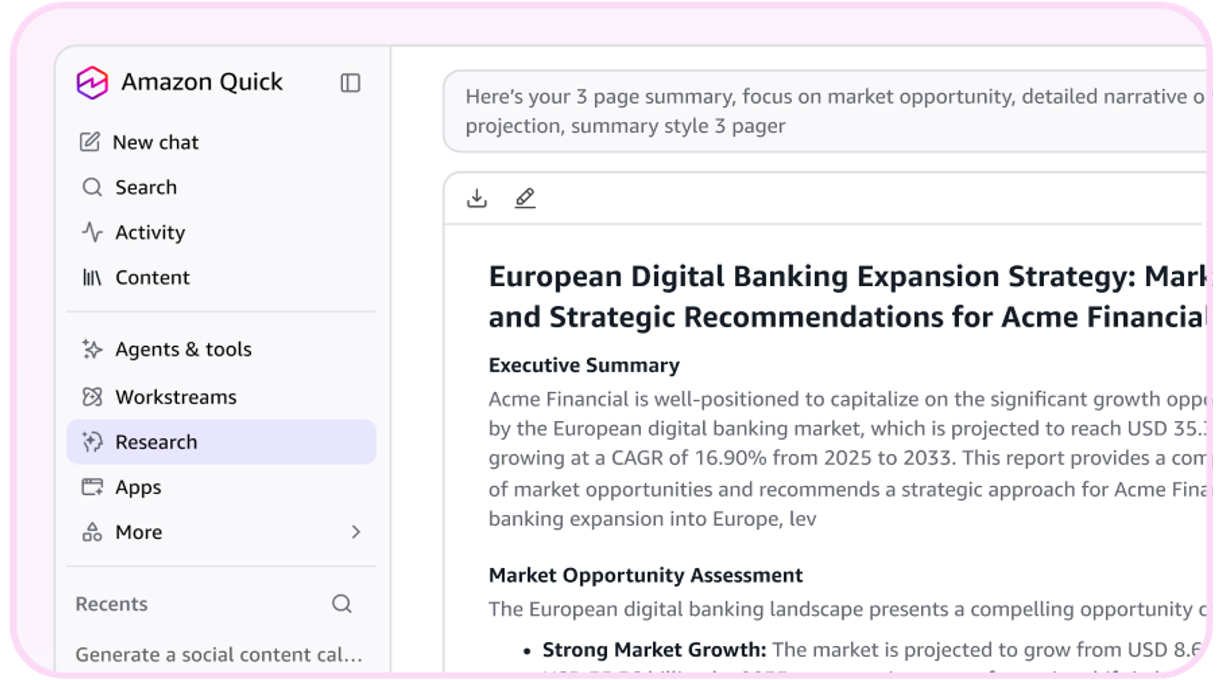This screenshot has height=680, width=1224.
Task: Click the Agents & tools sparkle icon
Action: tap(92, 349)
